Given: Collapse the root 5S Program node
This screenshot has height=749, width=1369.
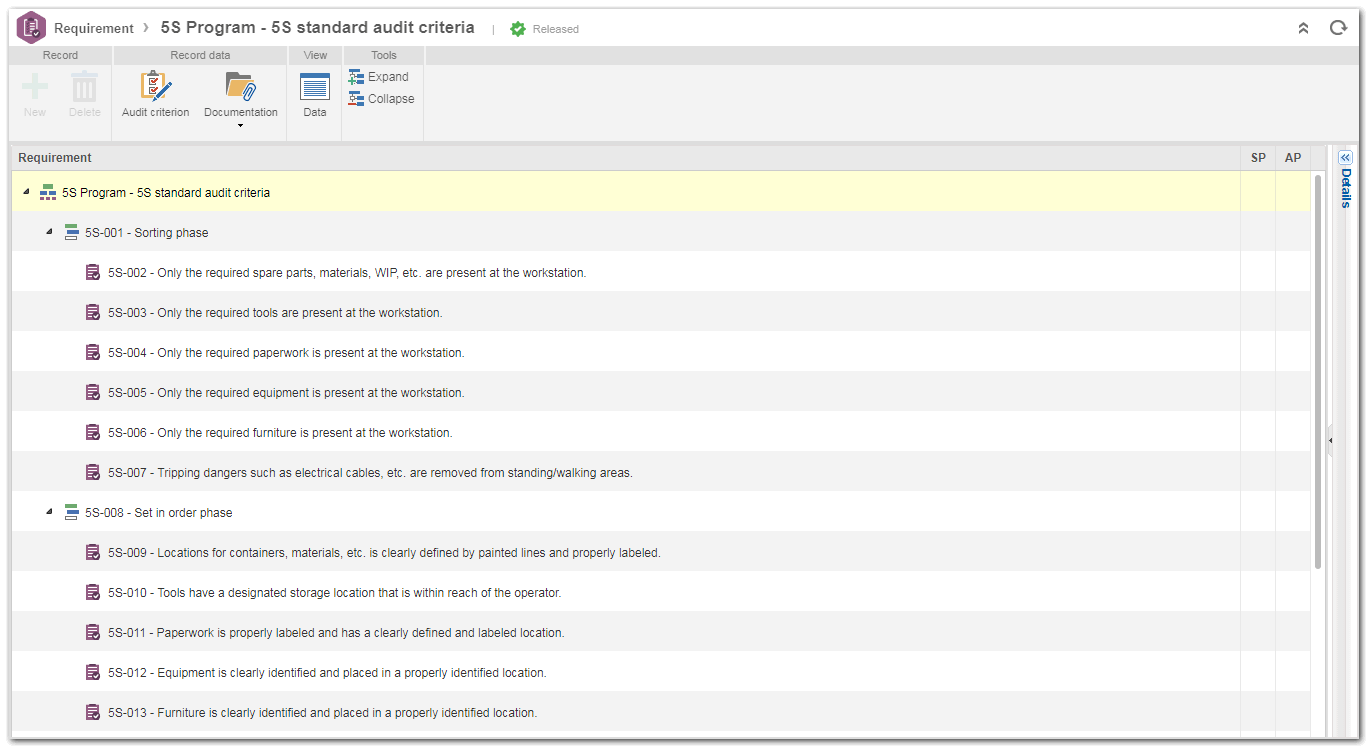Looking at the screenshot, I should pos(26,192).
